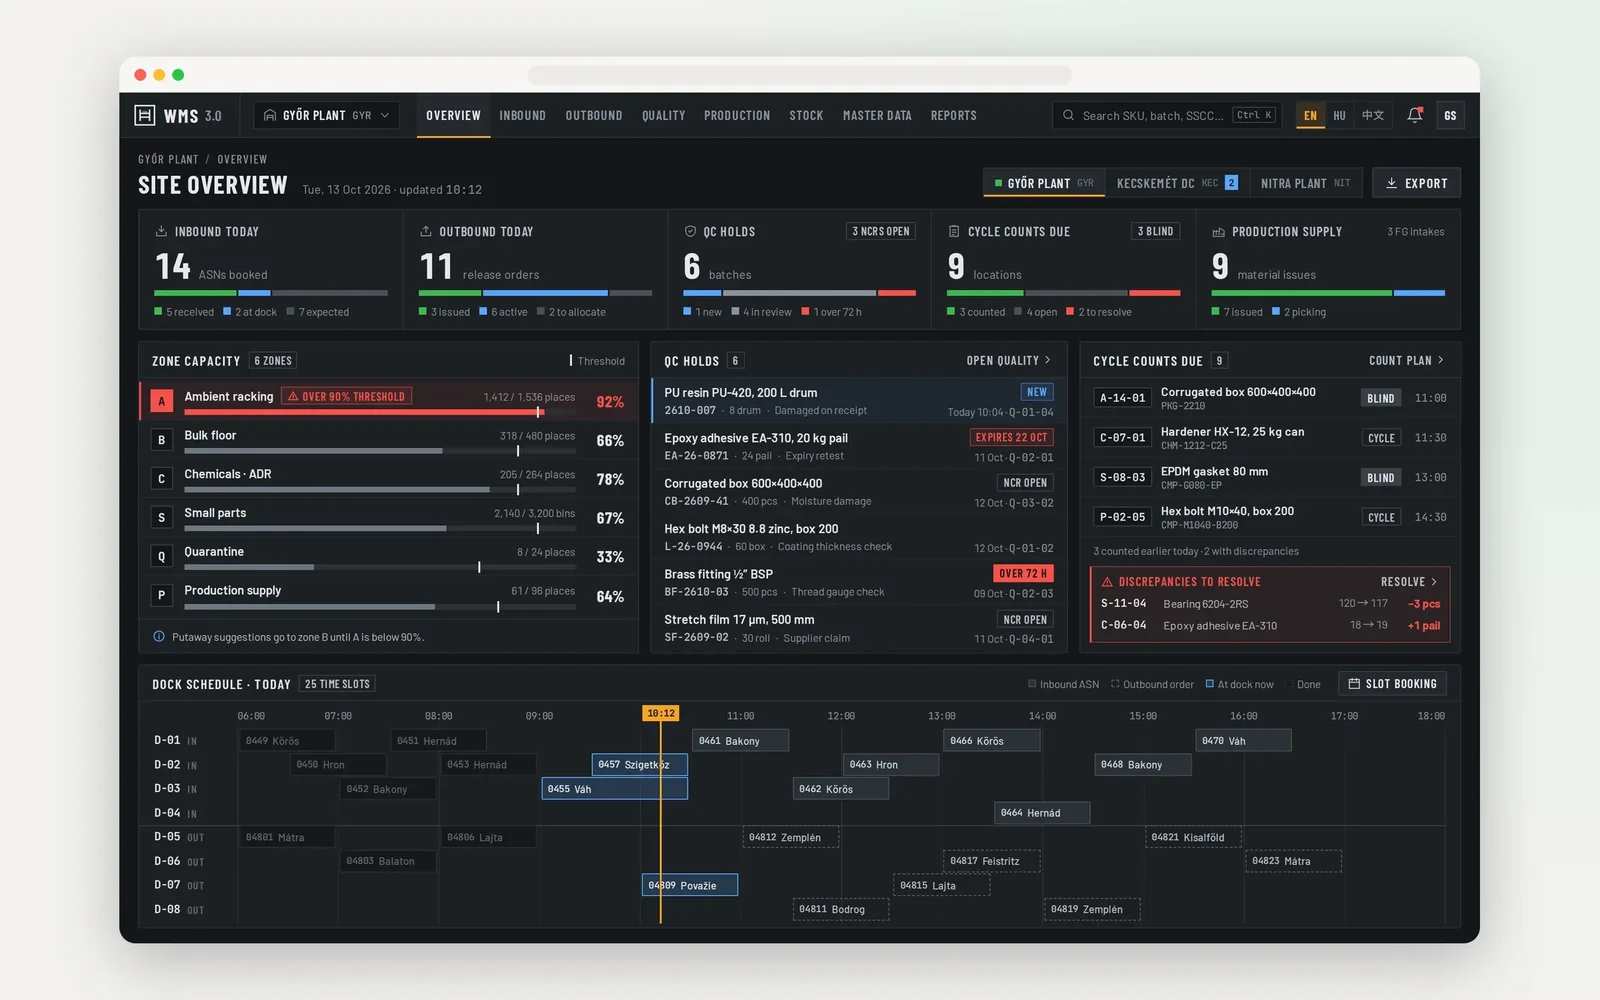1600x1000 pixels.
Task: Click the Ambient racking capacity bar
Action: tap(380, 412)
